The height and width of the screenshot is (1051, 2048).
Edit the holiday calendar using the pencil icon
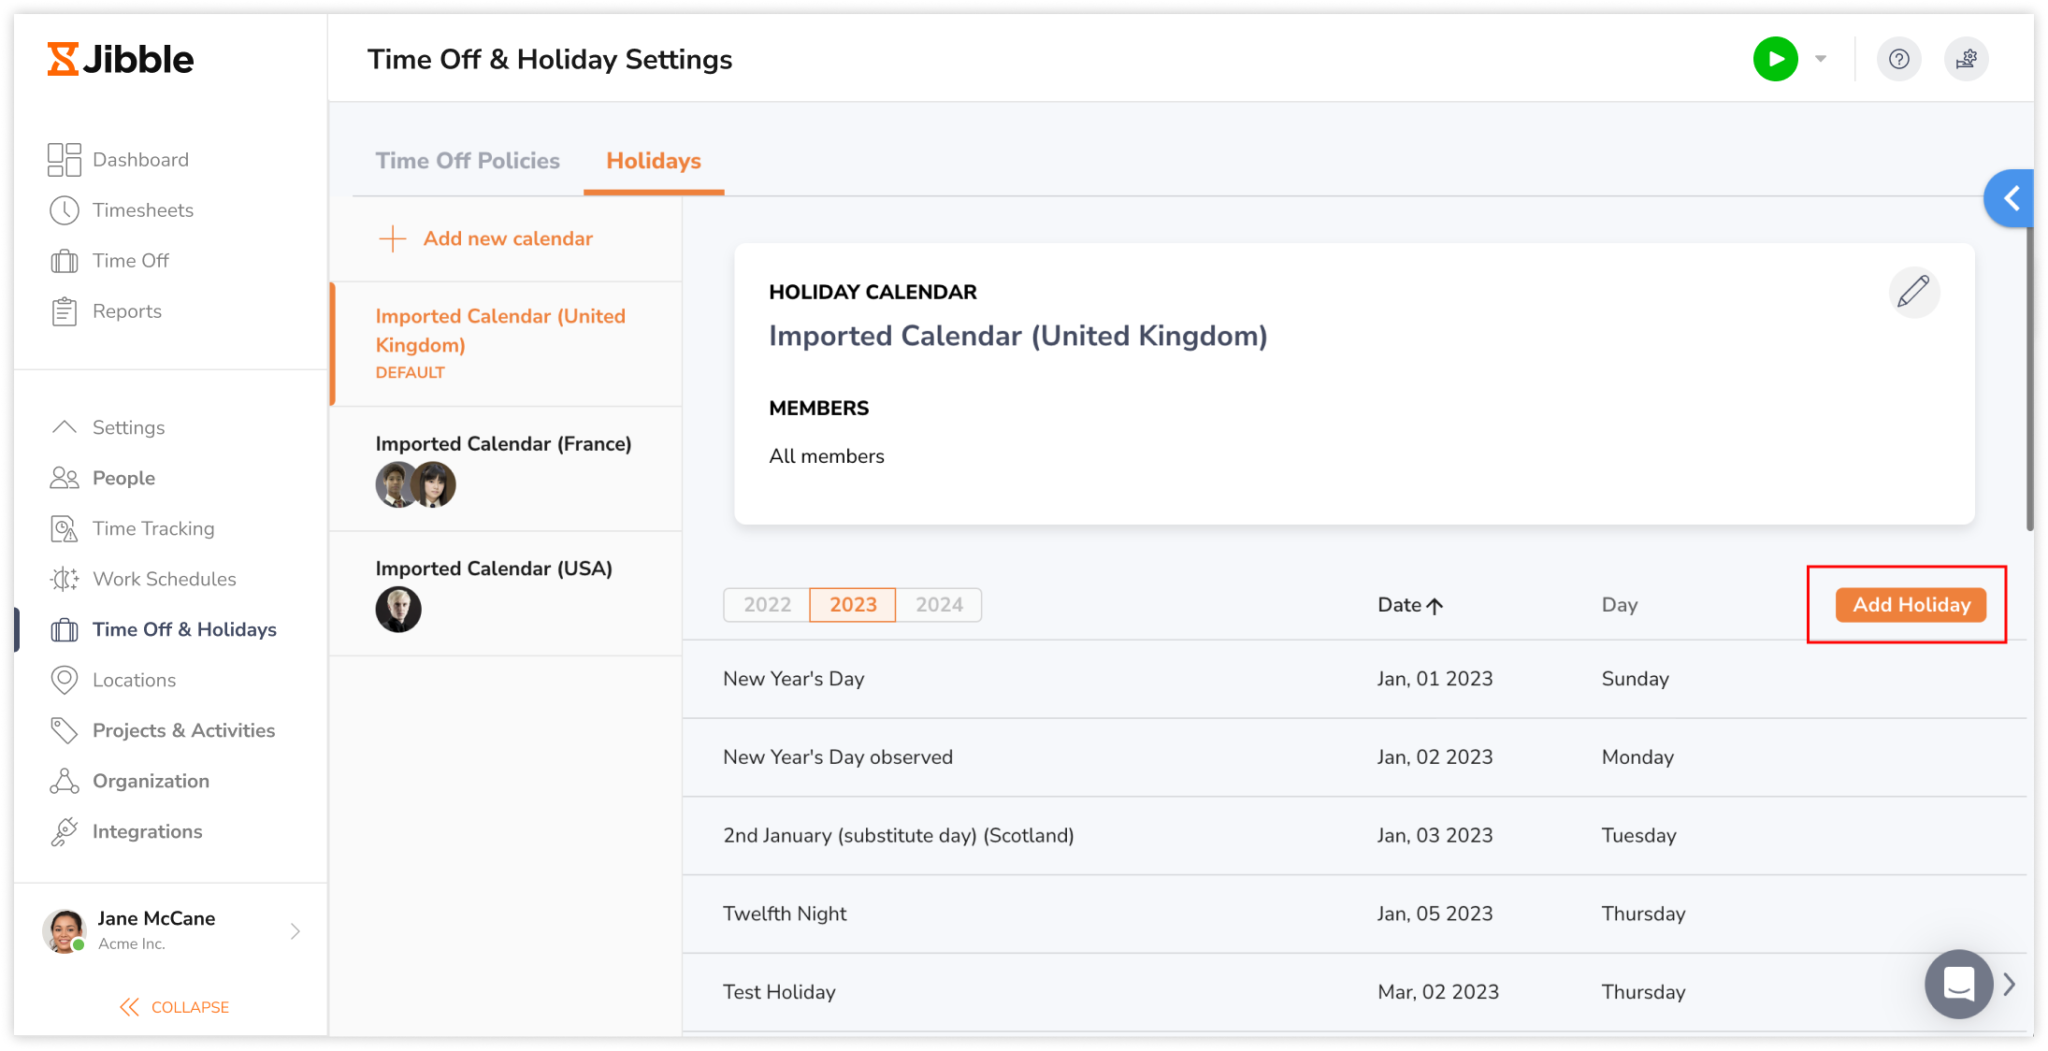pos(1914,292)
